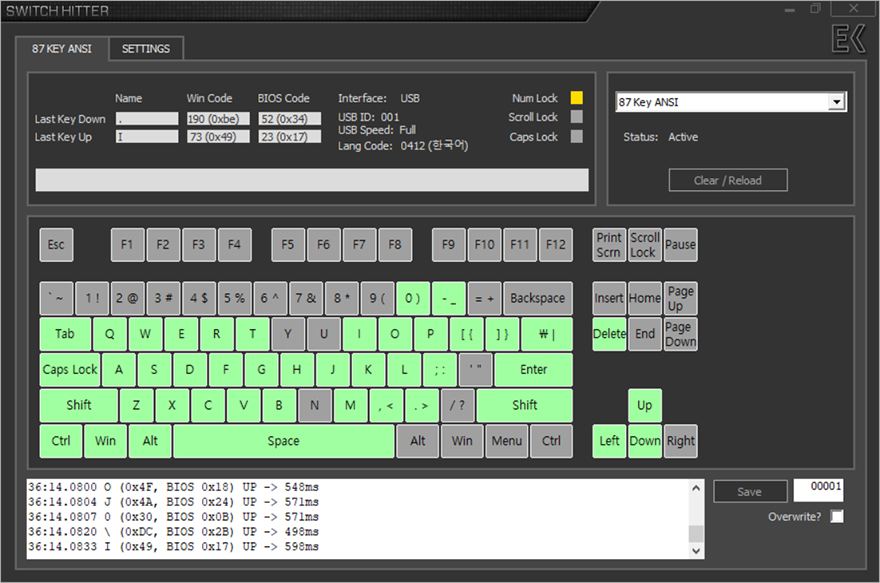This screenshot has width=880, height=583.
Task: Click the gray Y key tile
Action: tap(288, 334)
